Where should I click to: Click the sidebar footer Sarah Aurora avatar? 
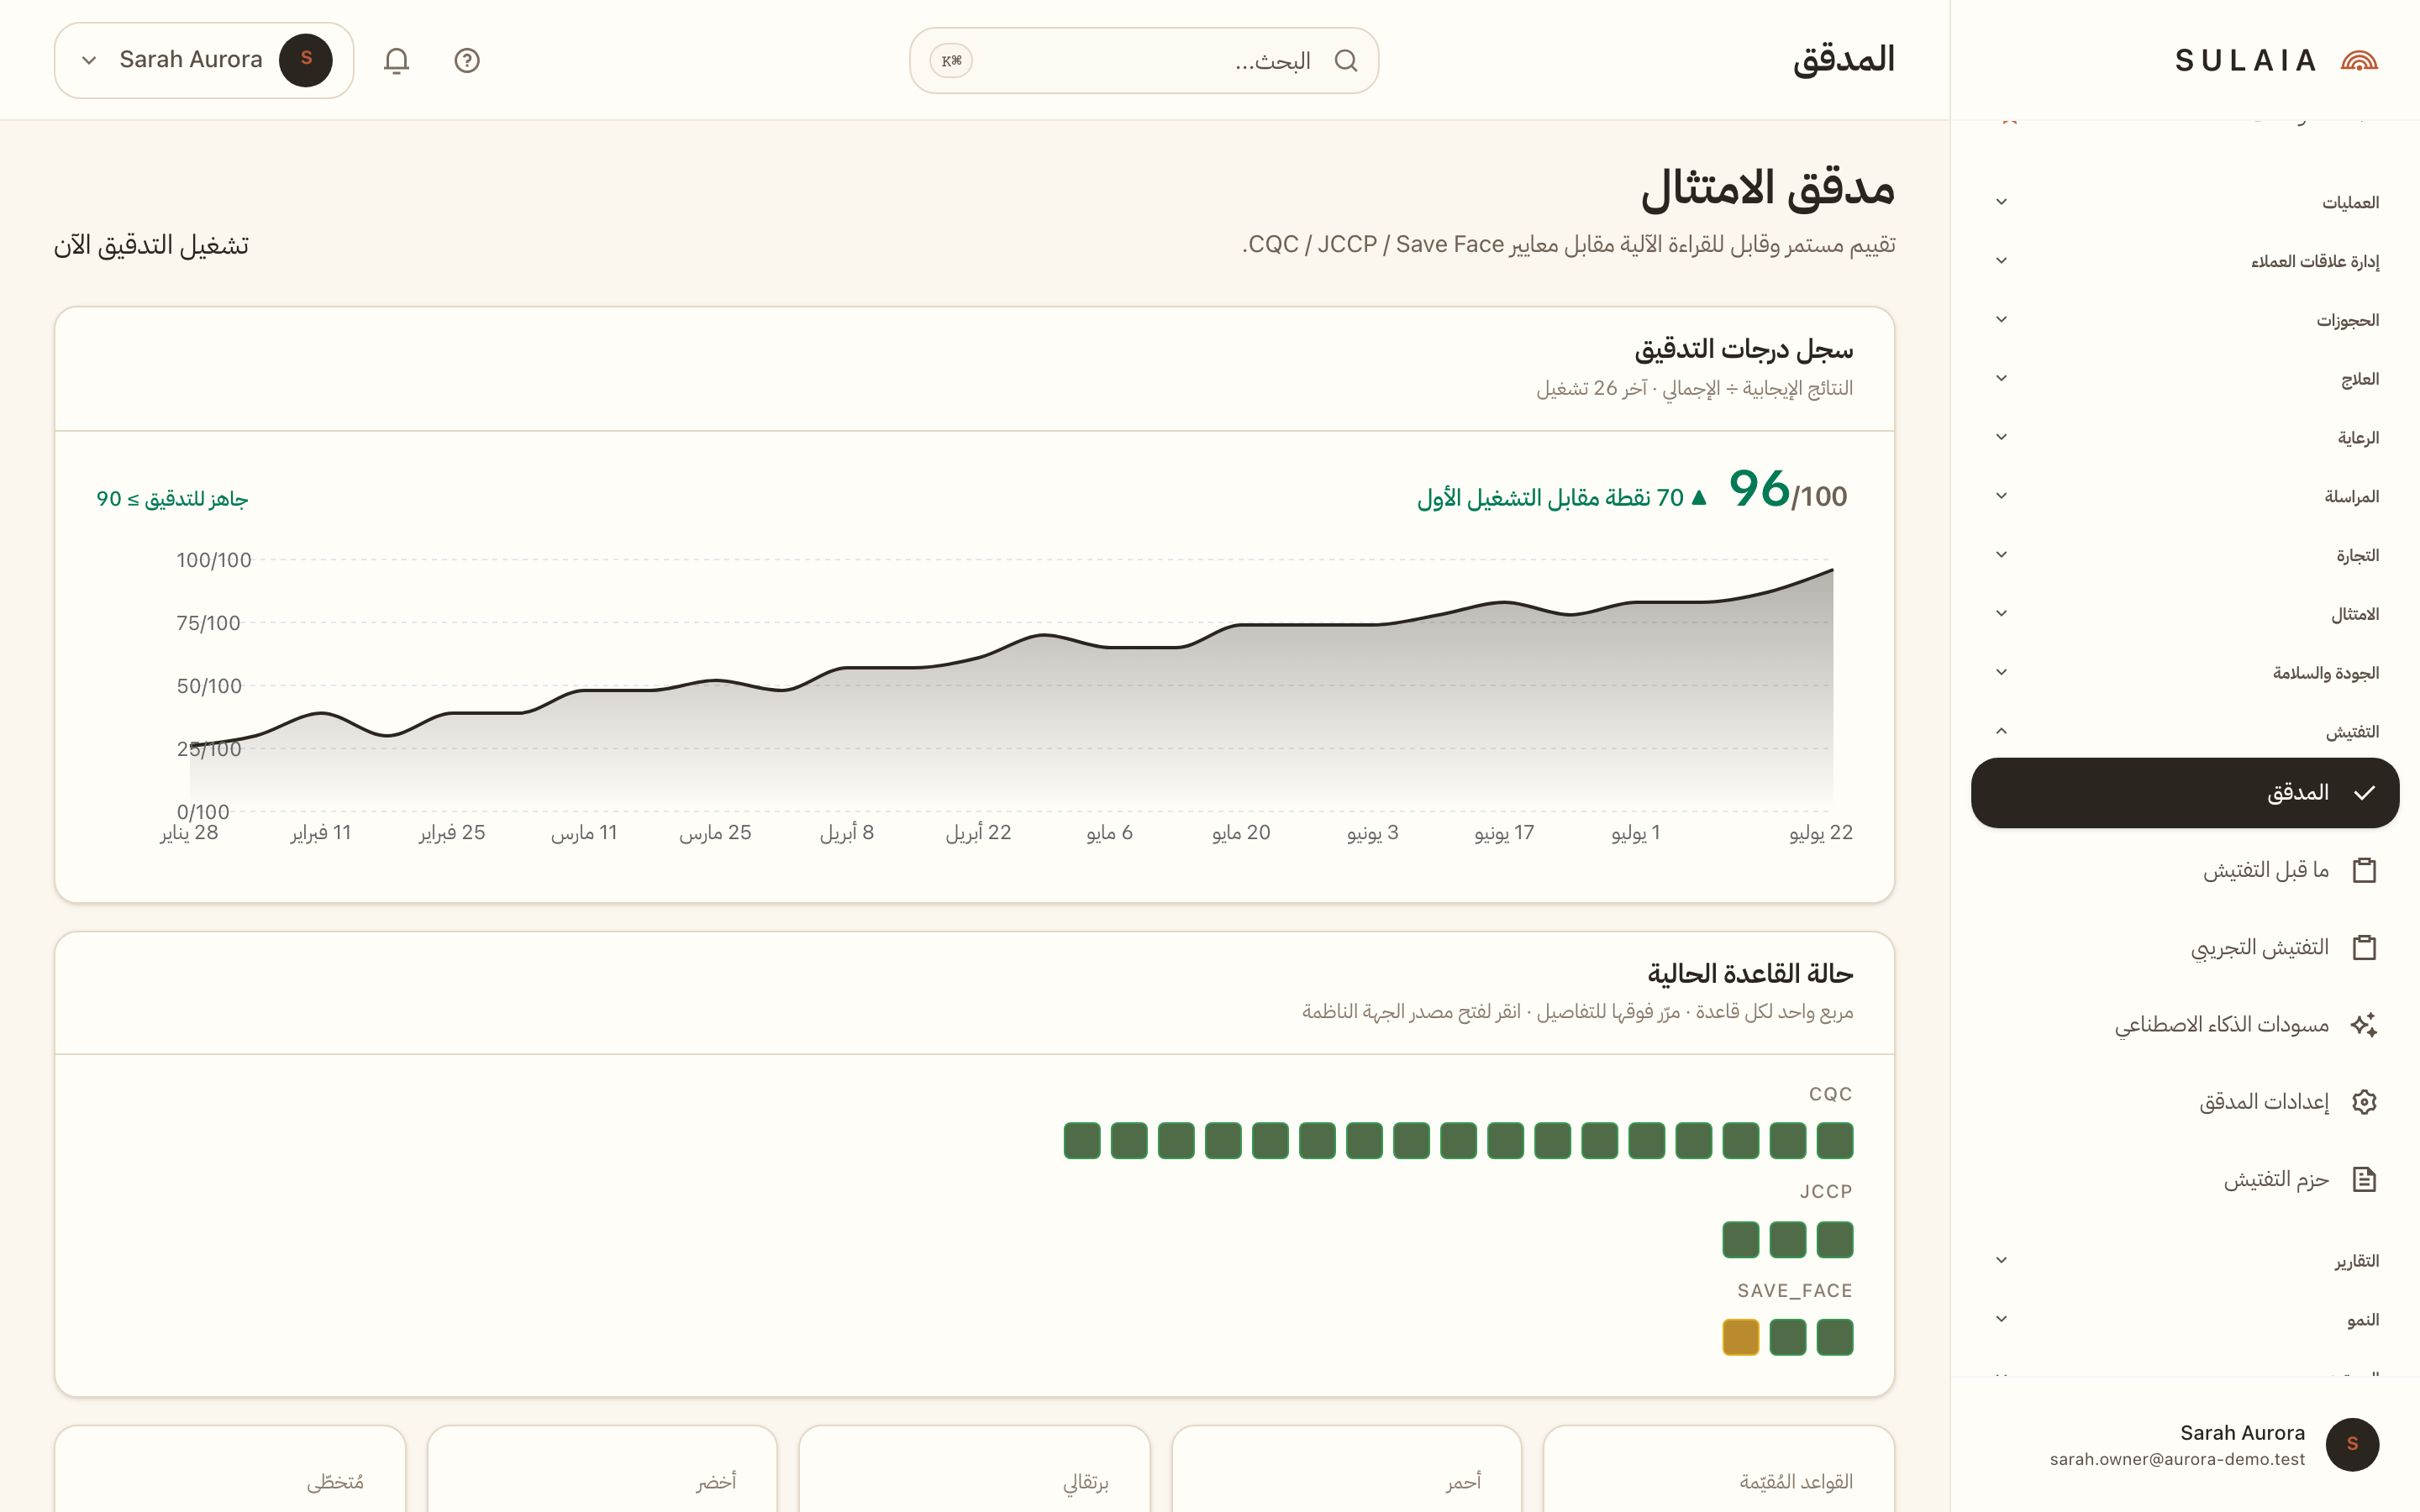2352,1444
